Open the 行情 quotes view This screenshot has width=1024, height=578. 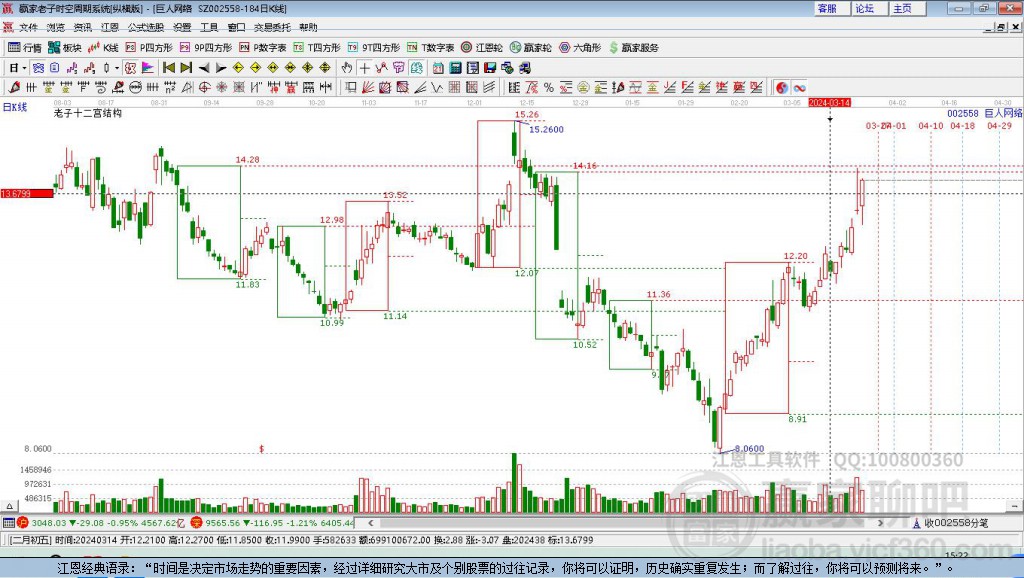coord(25,48)
